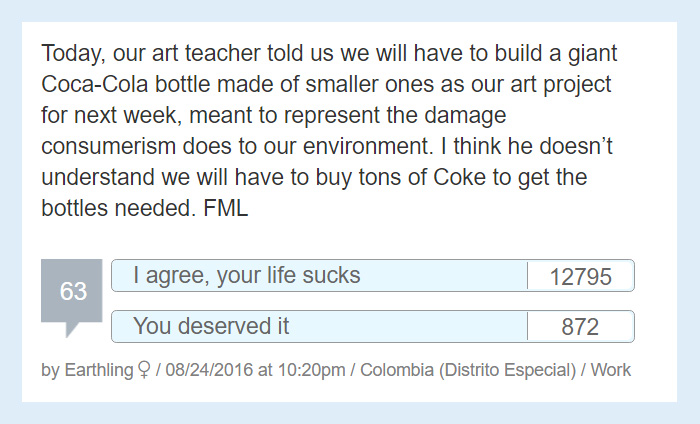This screenshot has width=700, height=424.
Task: Click the pointed tail of the comment bubble
Action: tap(72, 330)
